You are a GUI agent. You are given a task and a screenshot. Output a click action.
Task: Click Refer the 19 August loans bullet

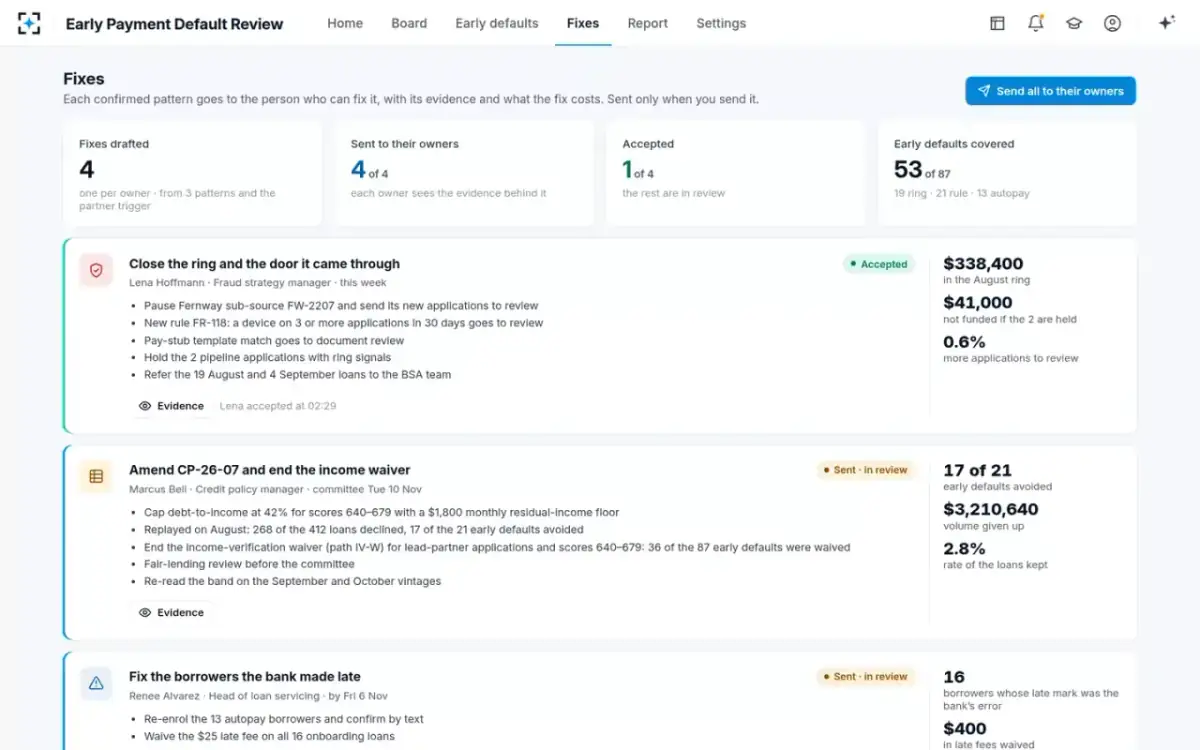297,374
